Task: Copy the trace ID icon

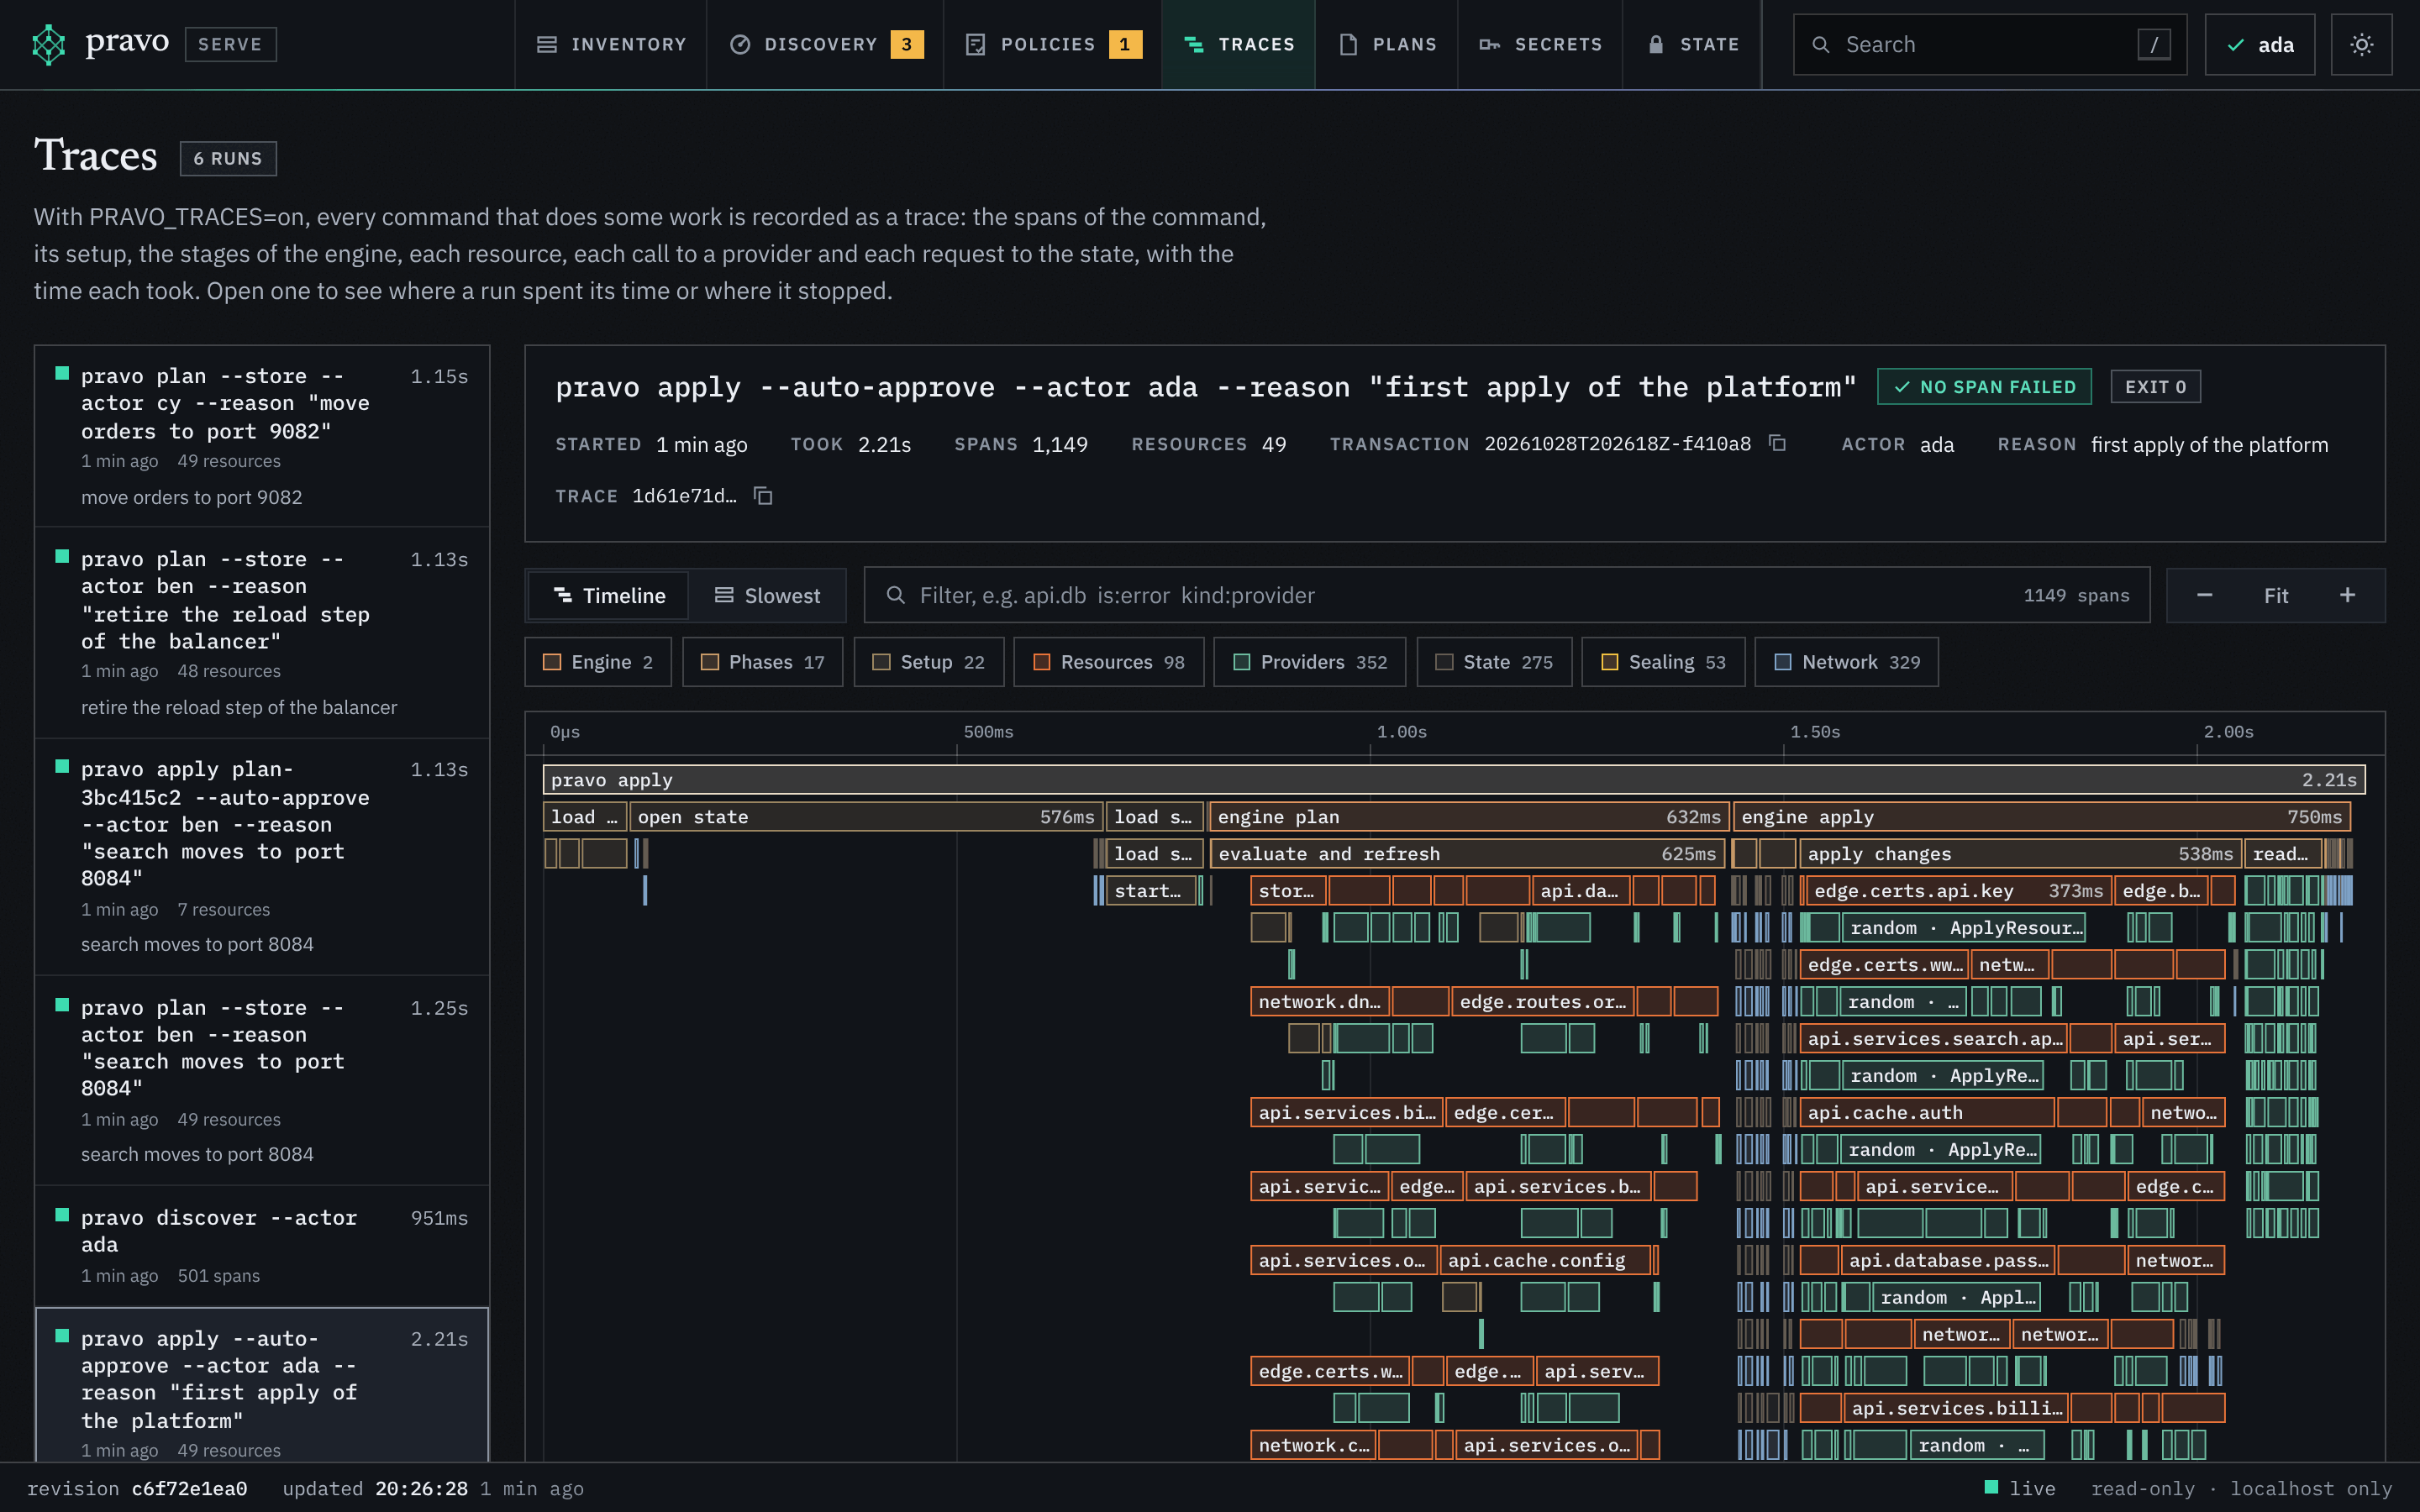Action: click(x=763, y=496)
